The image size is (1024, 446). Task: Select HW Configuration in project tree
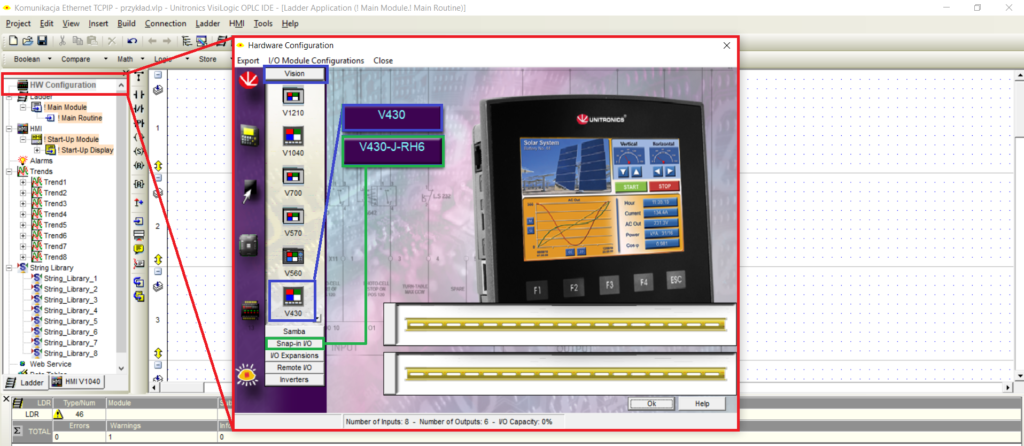click(x=62, y=85)
